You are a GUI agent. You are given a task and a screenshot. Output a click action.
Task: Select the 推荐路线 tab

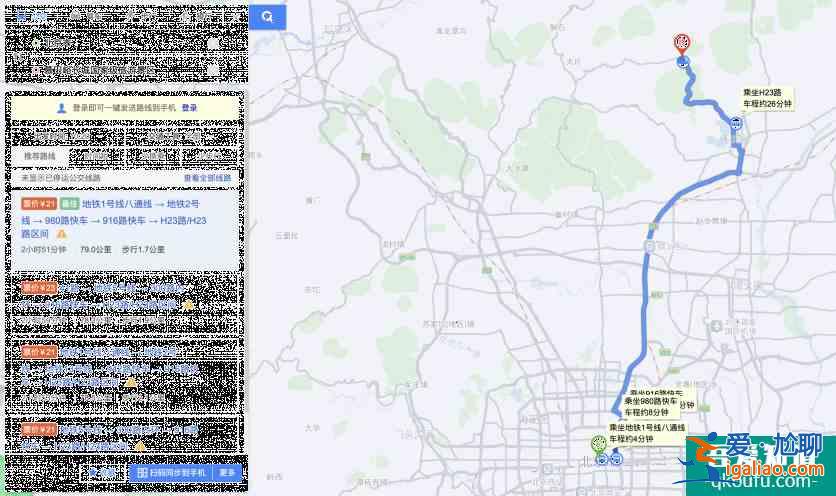point(40,157)
